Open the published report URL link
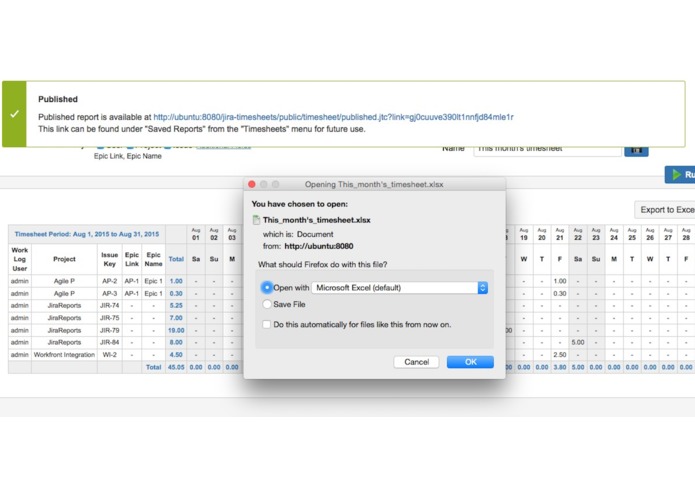 tap(333, 117)
